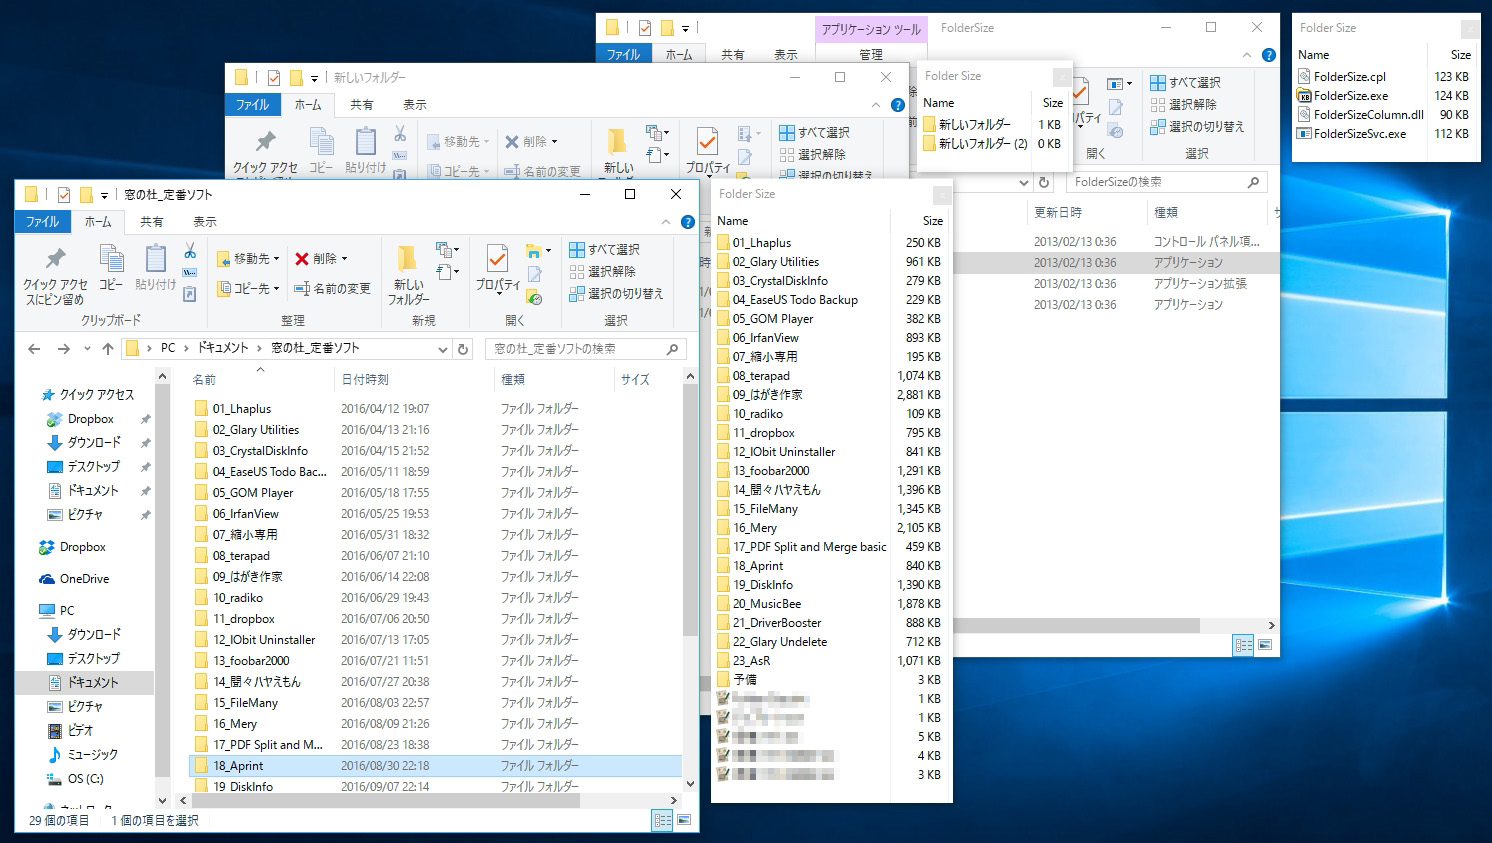Select ホーム tab in 窓の杜_定番ソフト window
Screen dimensions: 1492x843
pyautogui.click(x=98, y=222)
